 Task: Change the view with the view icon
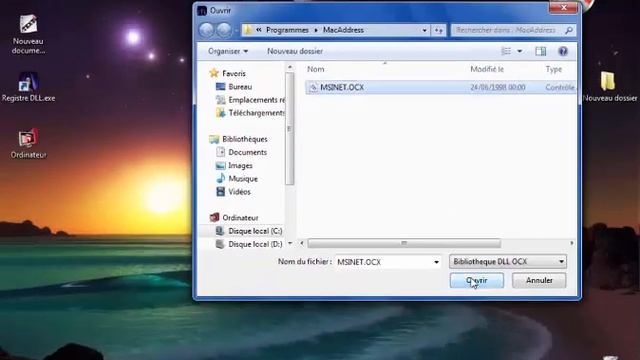(506, 51)
